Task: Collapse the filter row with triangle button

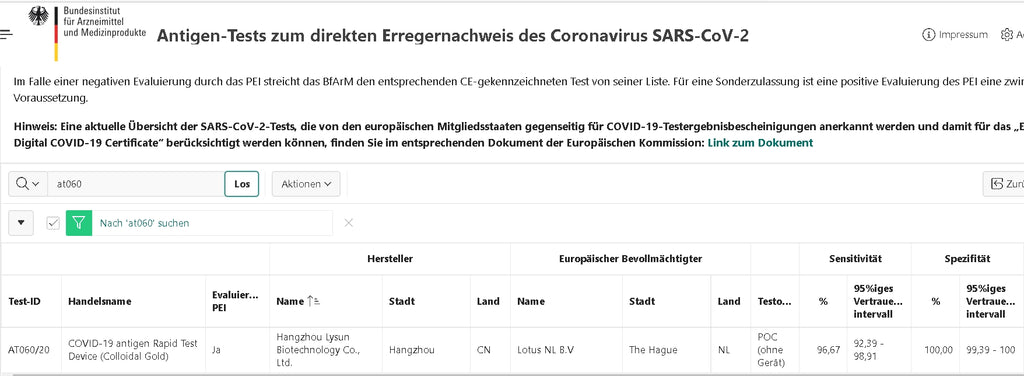Action: pyautogui.click(x=21, y=223)
